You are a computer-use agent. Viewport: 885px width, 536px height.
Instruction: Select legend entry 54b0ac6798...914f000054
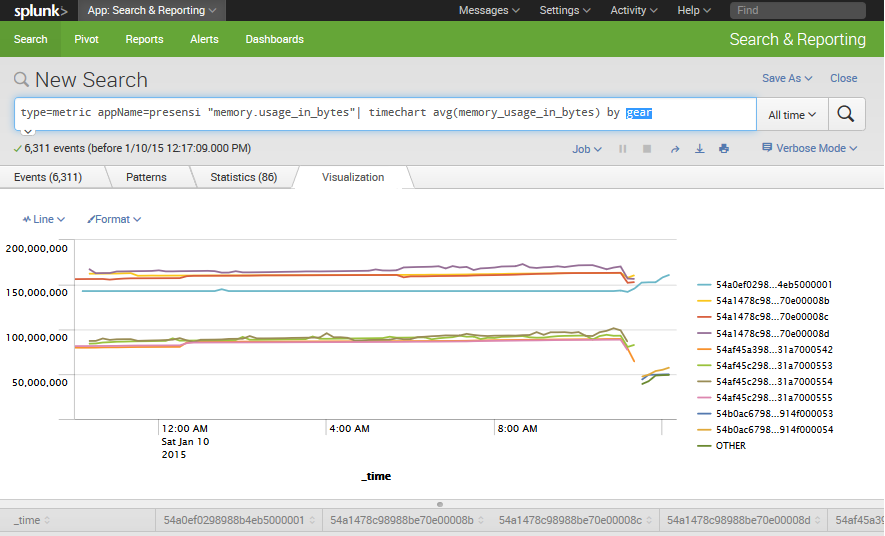pyautogui.click(x=765, y=429)
